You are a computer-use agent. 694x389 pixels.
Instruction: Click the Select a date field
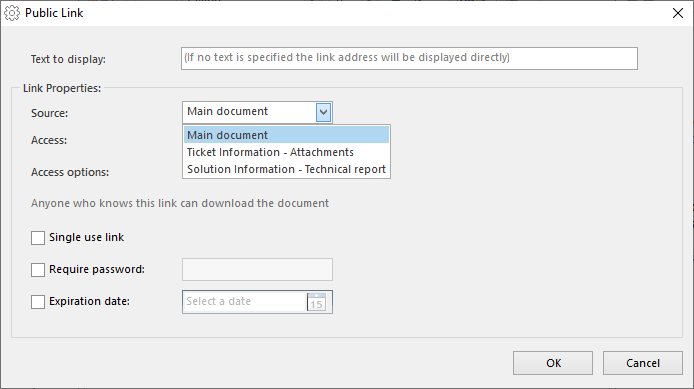point(244,302)
